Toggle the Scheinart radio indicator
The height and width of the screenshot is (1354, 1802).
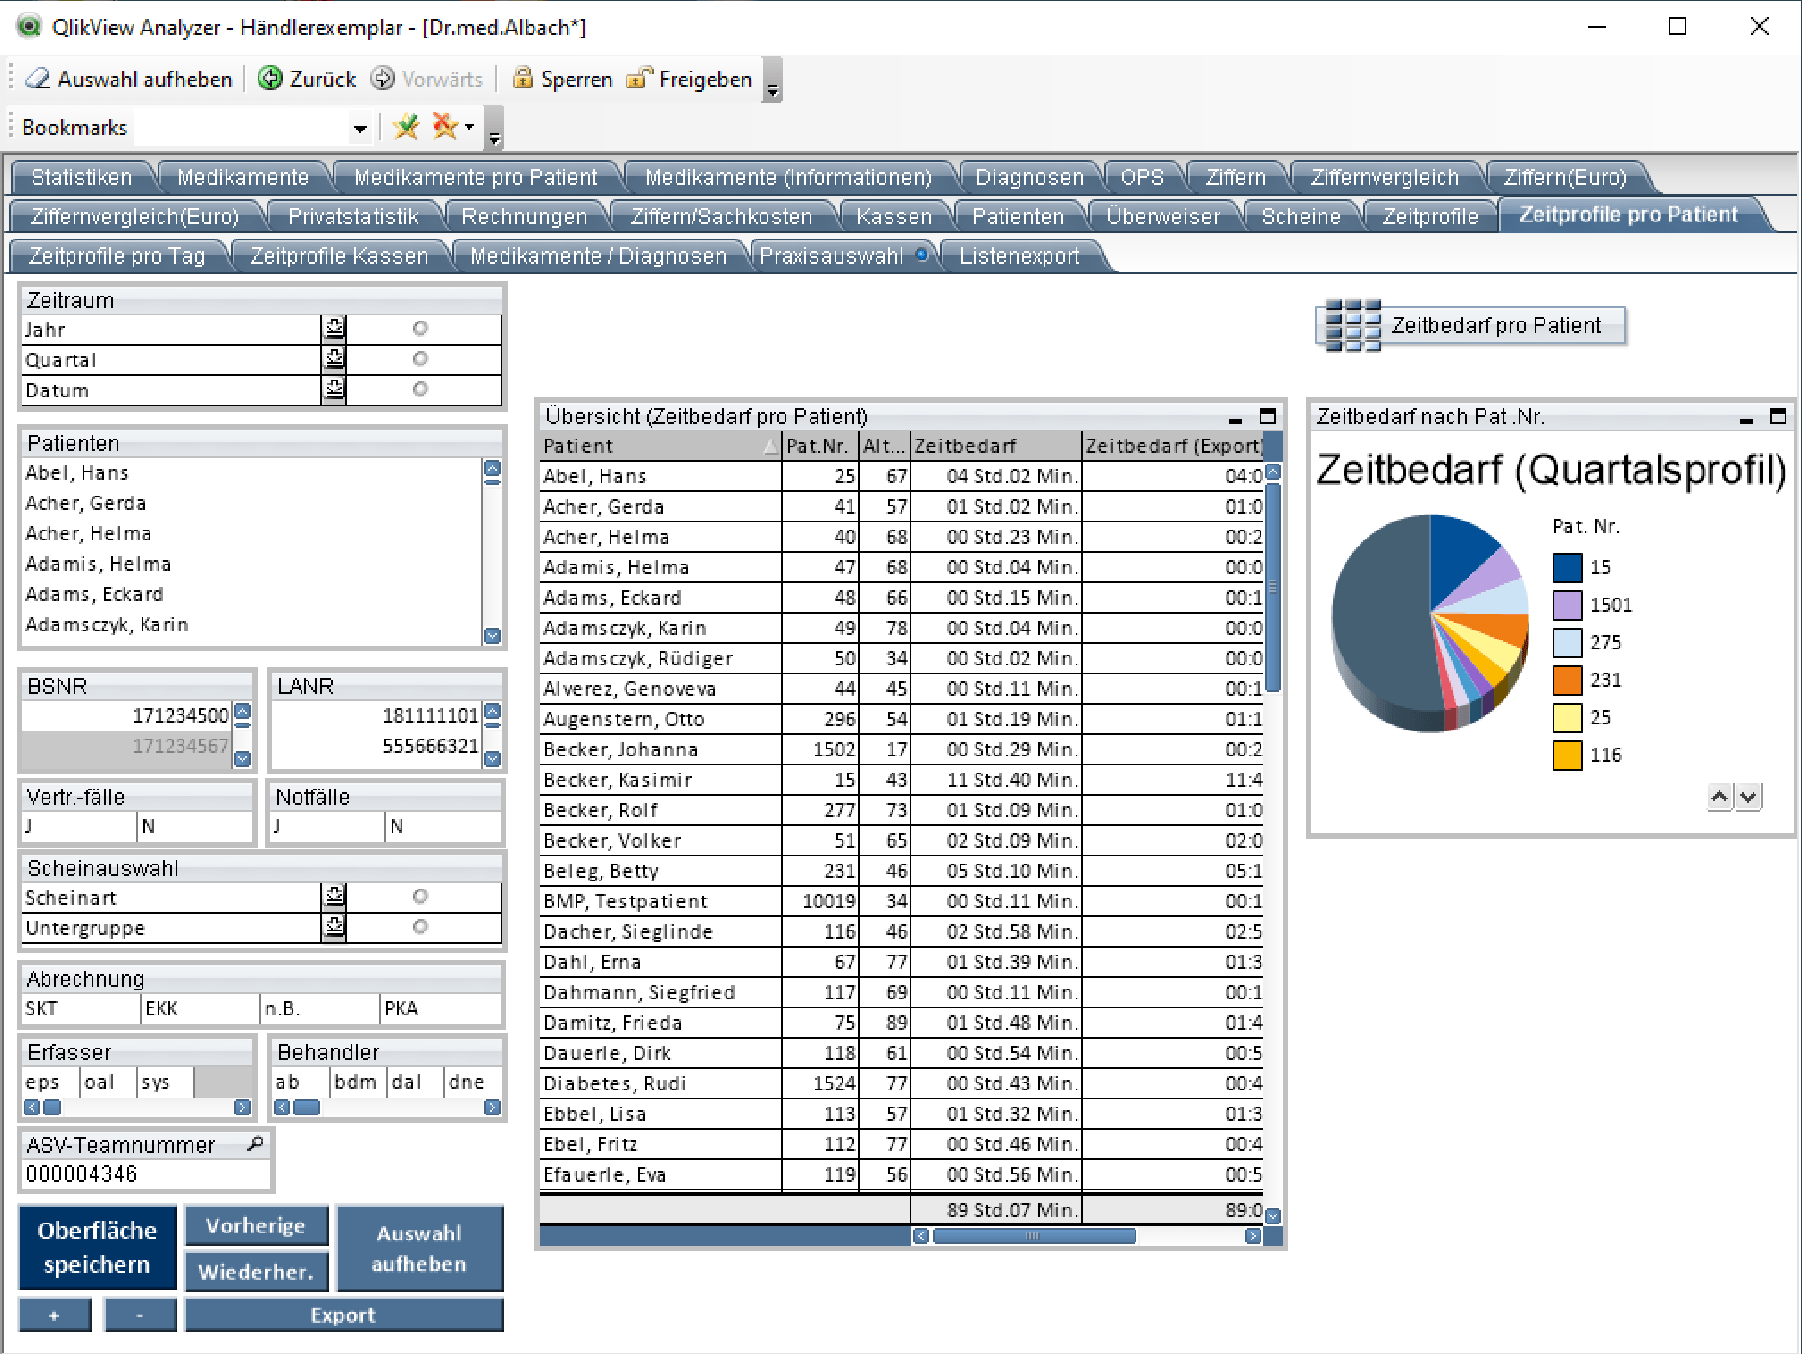420,897
